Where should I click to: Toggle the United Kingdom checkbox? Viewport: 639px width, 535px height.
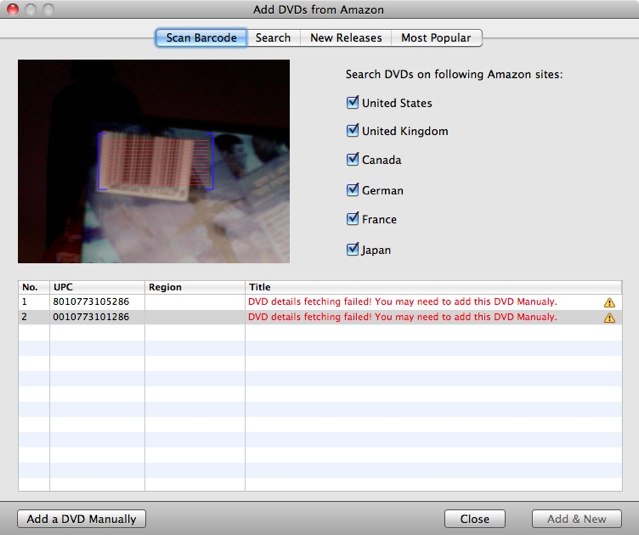pos(353,130)
